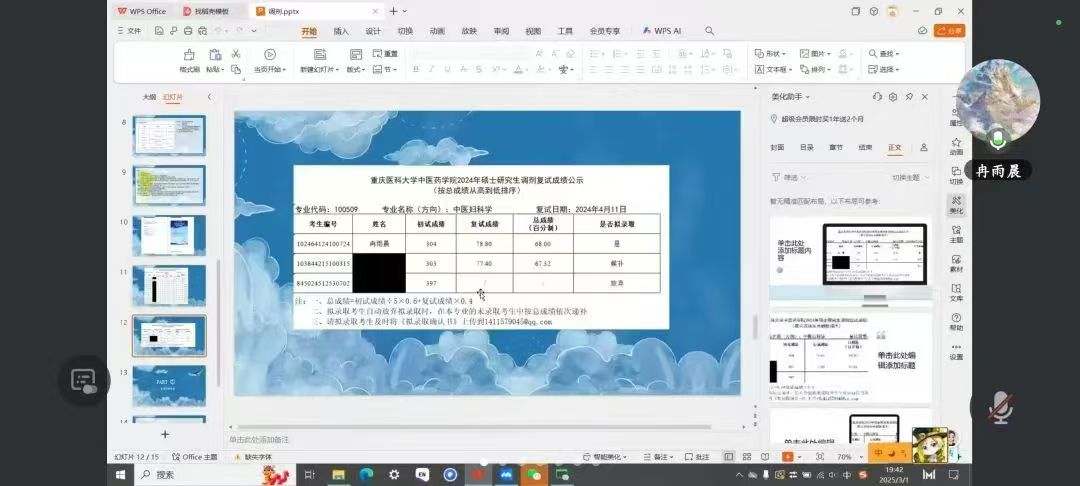Open the 素材 materials sidebar icon
The width and height of the screenshot is (1080, 486).
pos(956,262)
